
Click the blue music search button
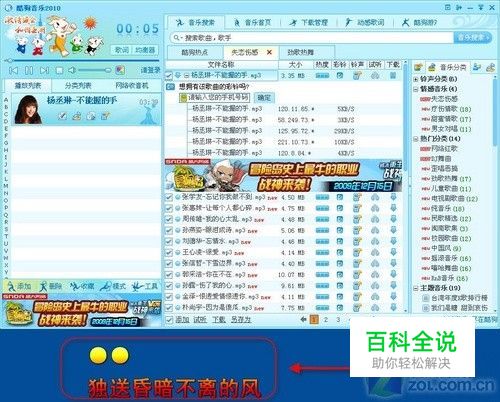472,37
